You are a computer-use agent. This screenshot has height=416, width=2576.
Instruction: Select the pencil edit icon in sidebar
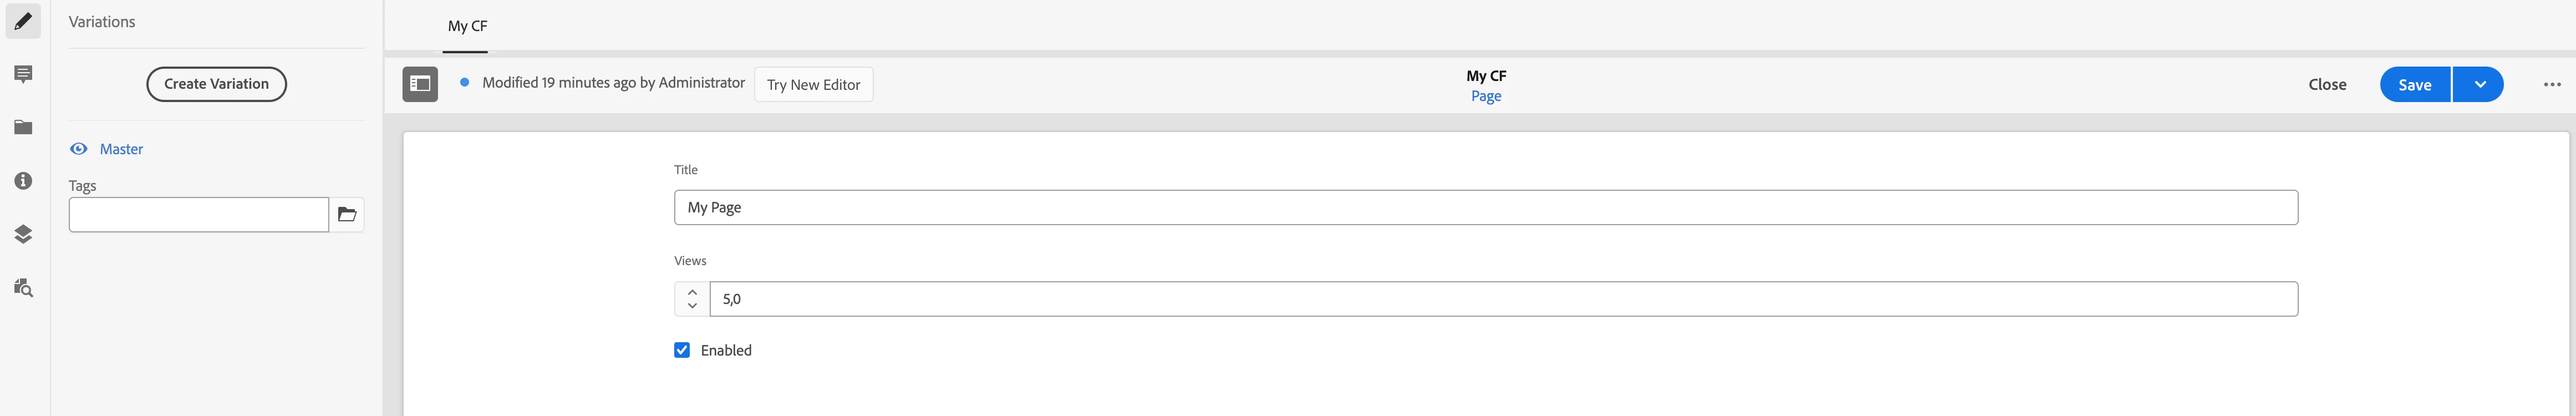(x=23, y=21)
